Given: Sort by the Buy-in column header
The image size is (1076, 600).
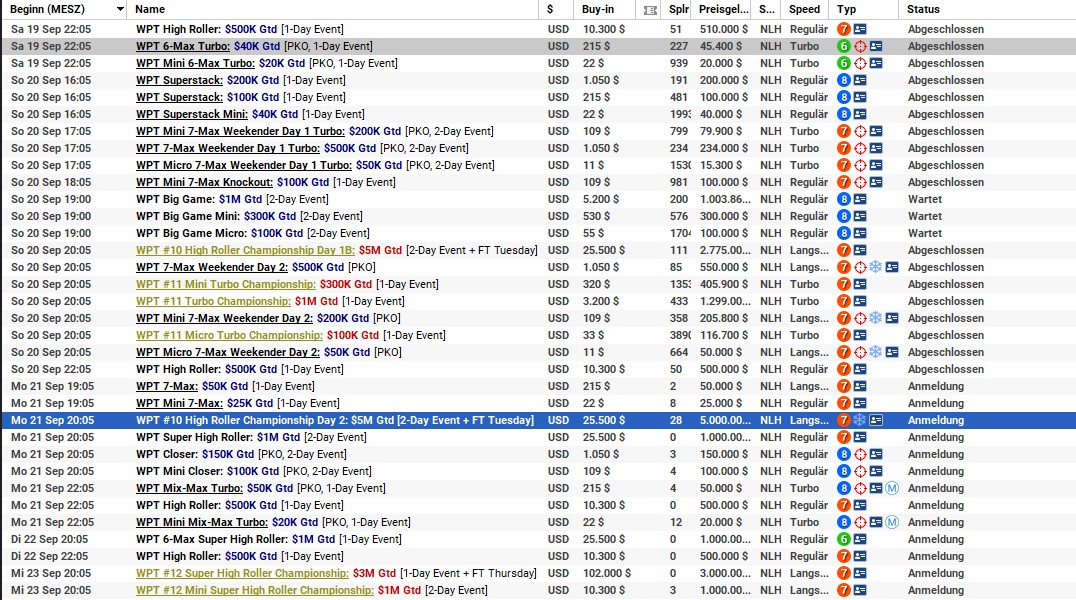Looking at the screenshot, I should point(598,10).
